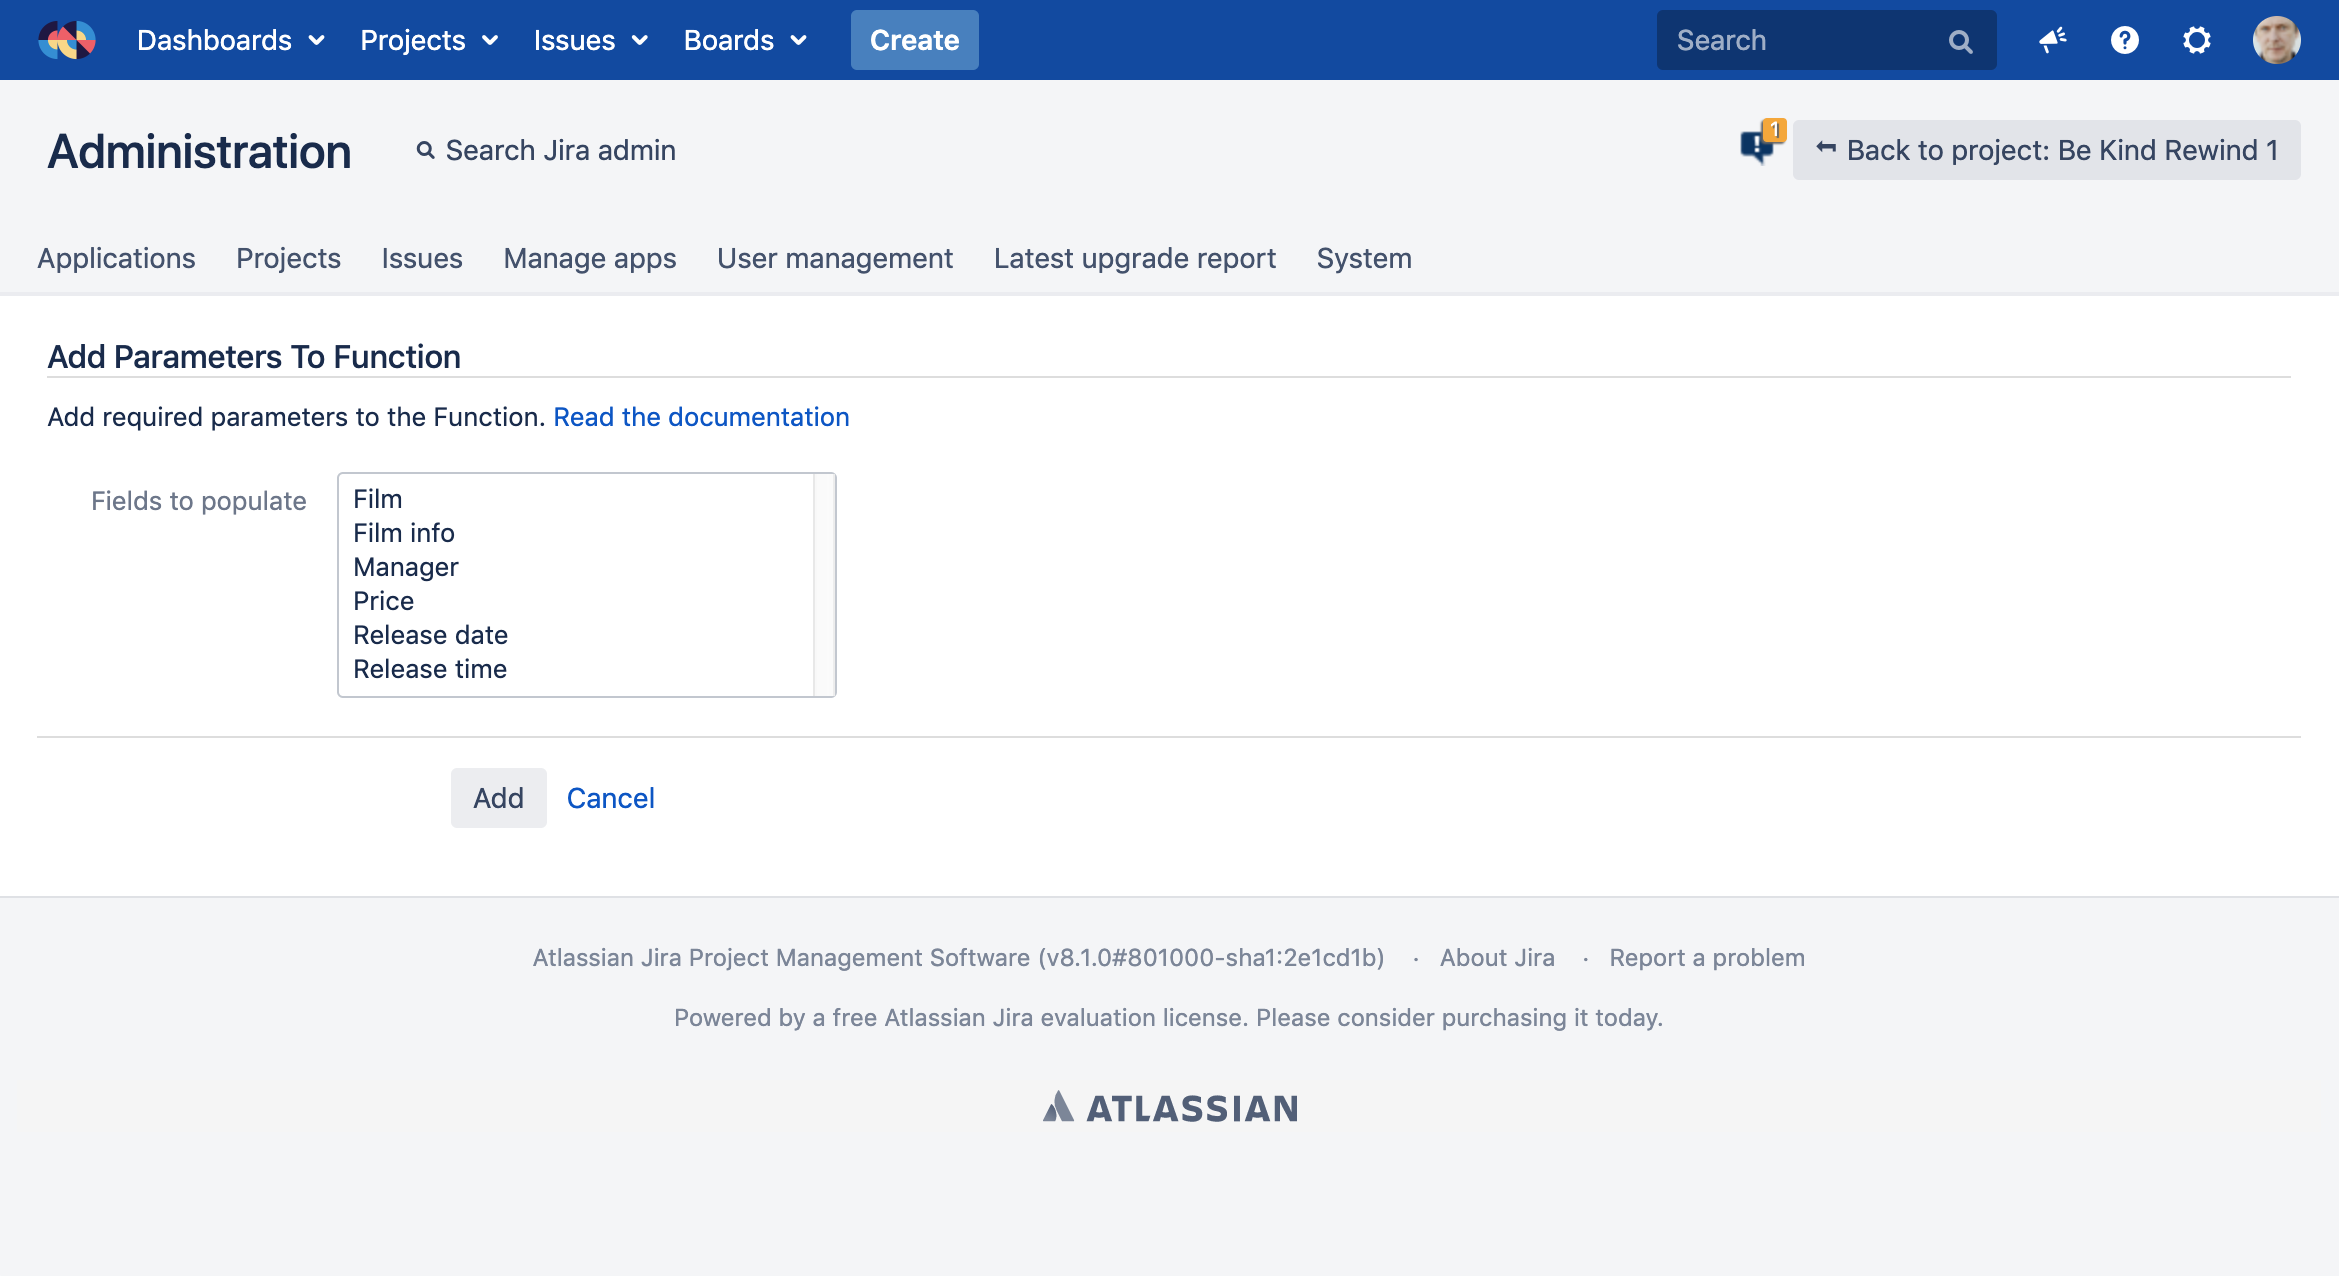Click the search magnifier icon in top bar
Image resolution: width=2339 pixels, height=1276 pixels.
click(1960, 41)
